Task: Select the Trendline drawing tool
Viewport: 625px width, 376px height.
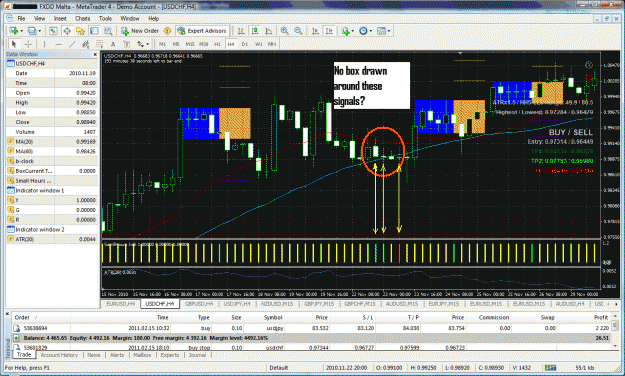Action: click(72, 44)
